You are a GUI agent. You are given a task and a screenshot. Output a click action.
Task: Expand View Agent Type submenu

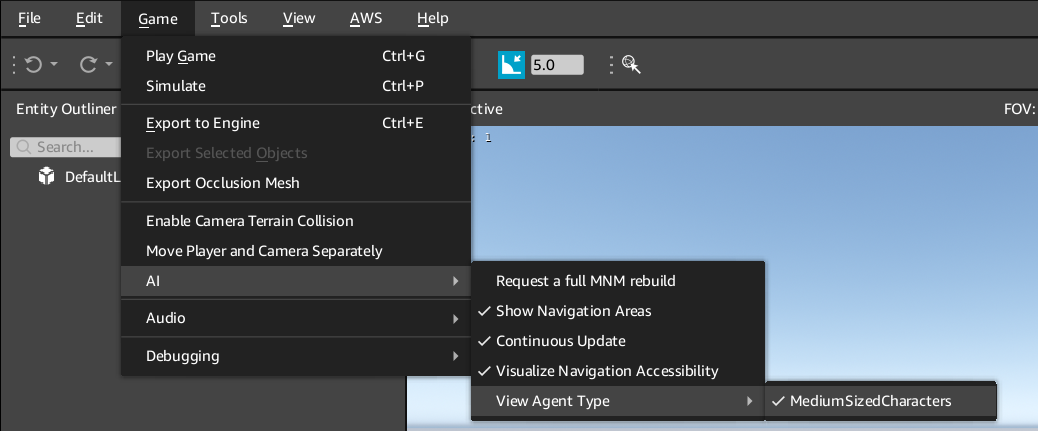coord(618,401)
